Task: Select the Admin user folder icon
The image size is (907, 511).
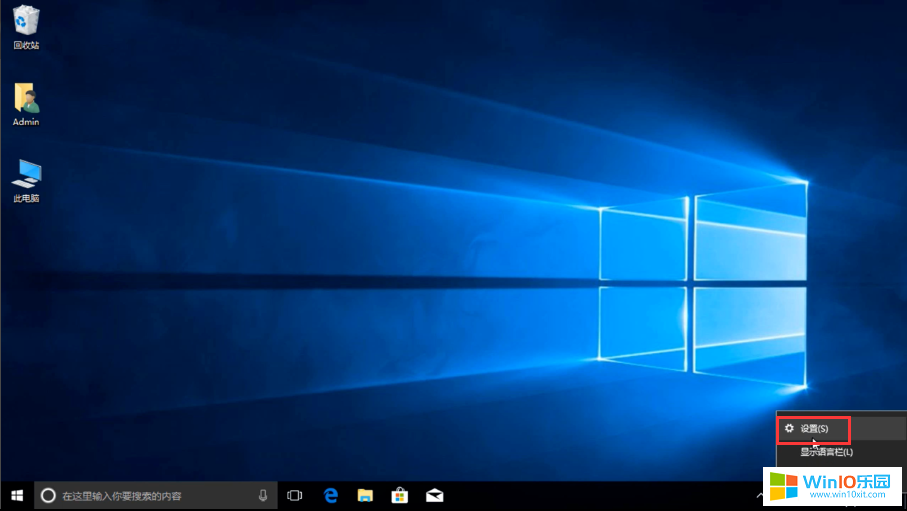Action: 26,104
